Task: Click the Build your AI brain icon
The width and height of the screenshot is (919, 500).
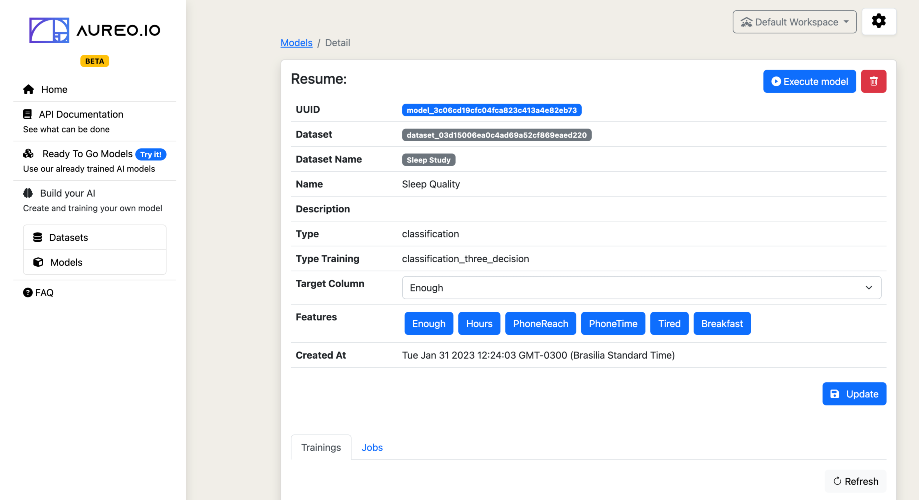Action: tap(28, 193)
